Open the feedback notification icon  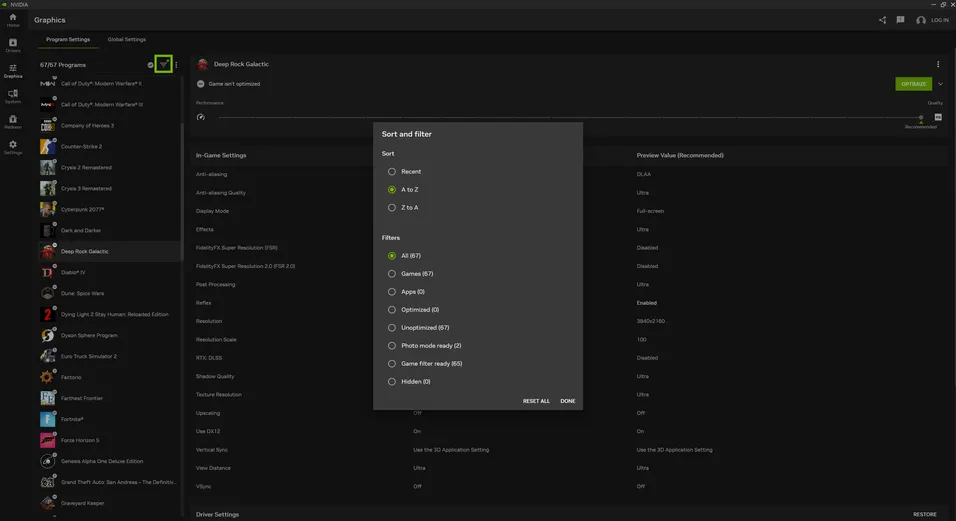coord(901,20)
